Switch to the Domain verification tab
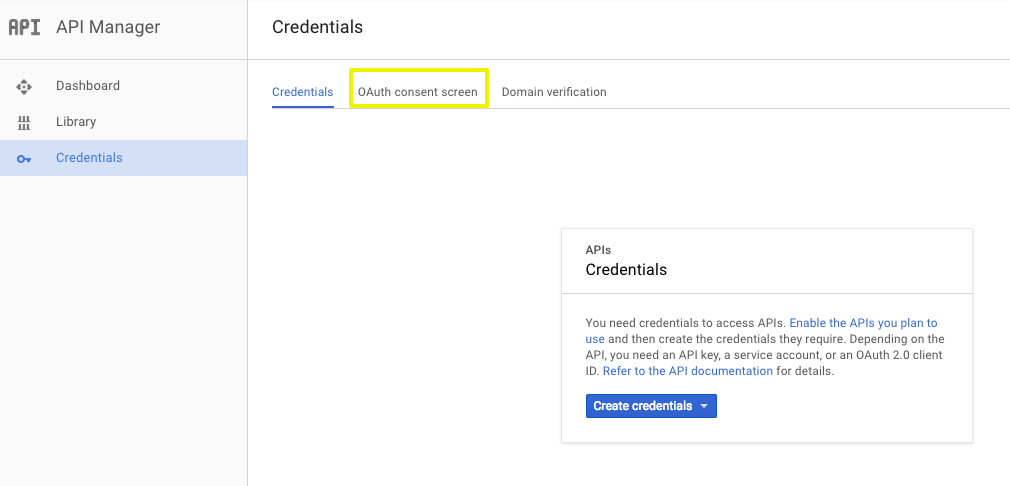This screenshot has height=486, width=1010. click(554, 92)
